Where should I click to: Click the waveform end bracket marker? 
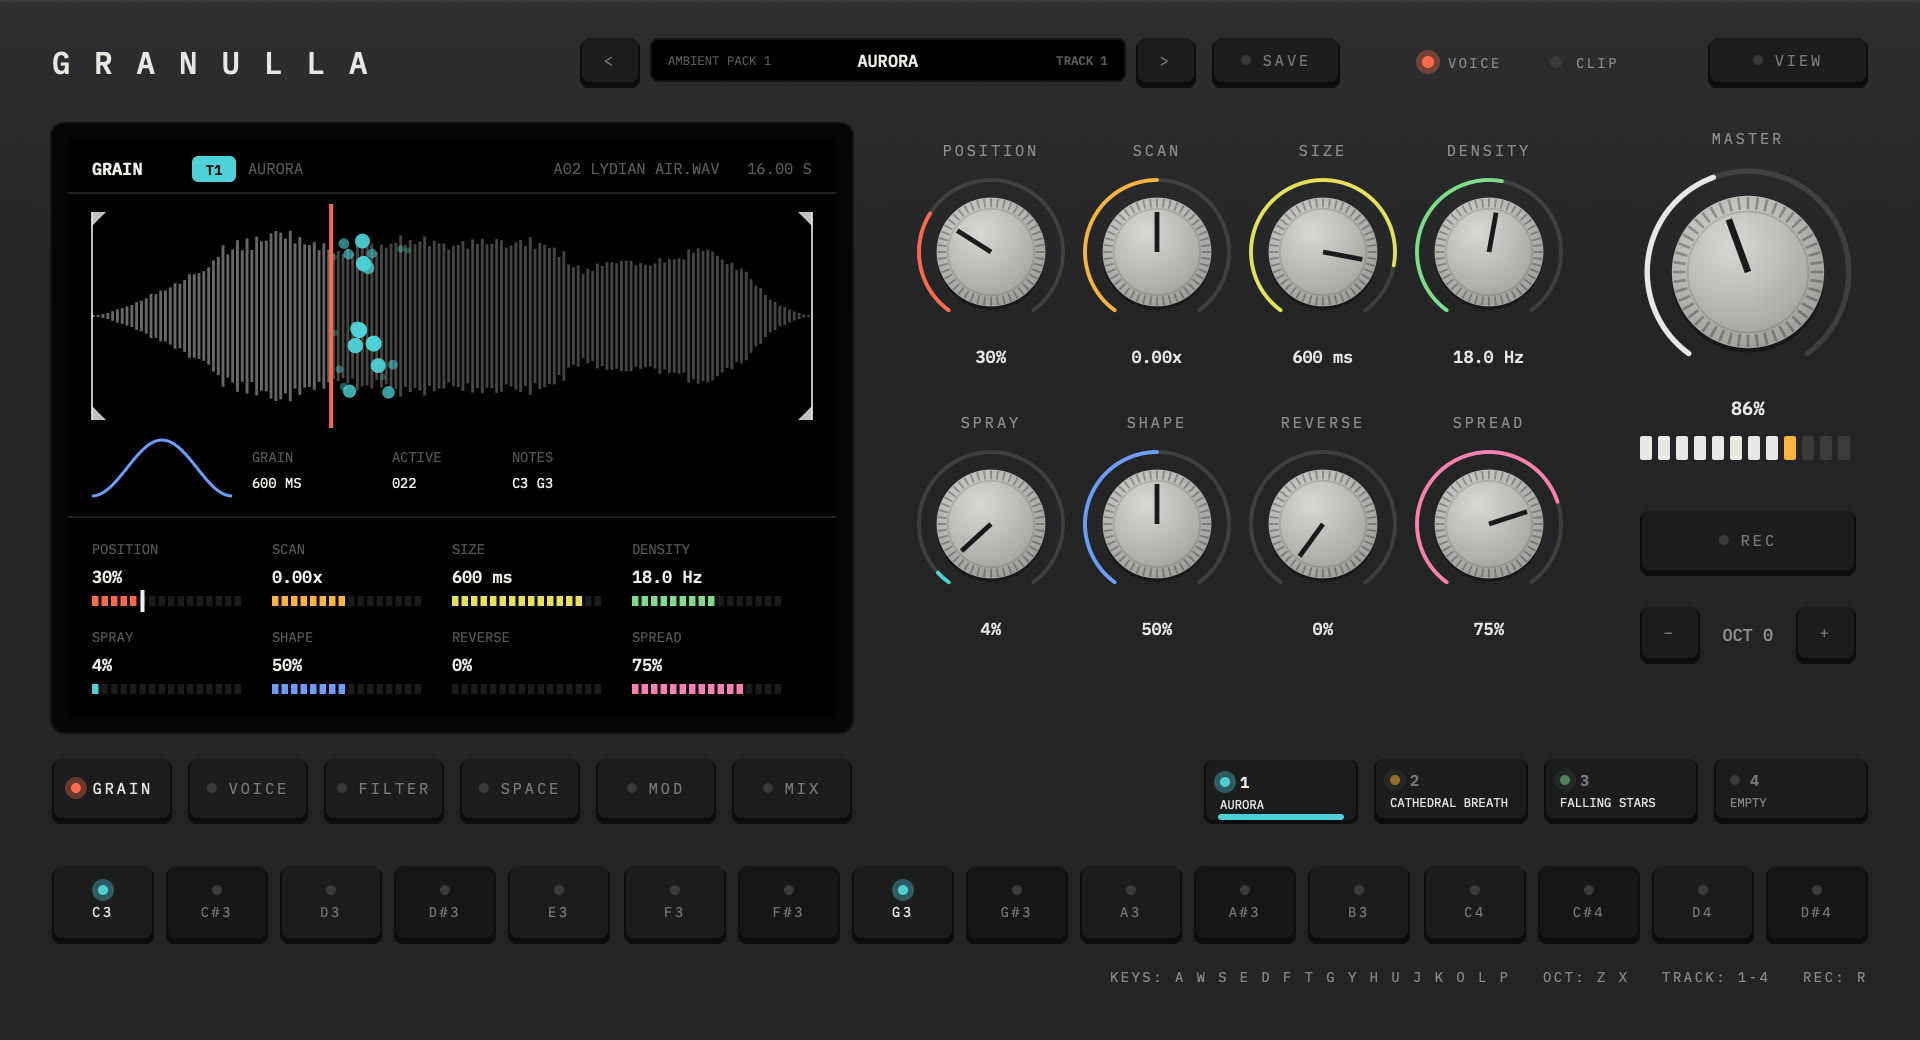pyautogui.click(x=806, y=316)
